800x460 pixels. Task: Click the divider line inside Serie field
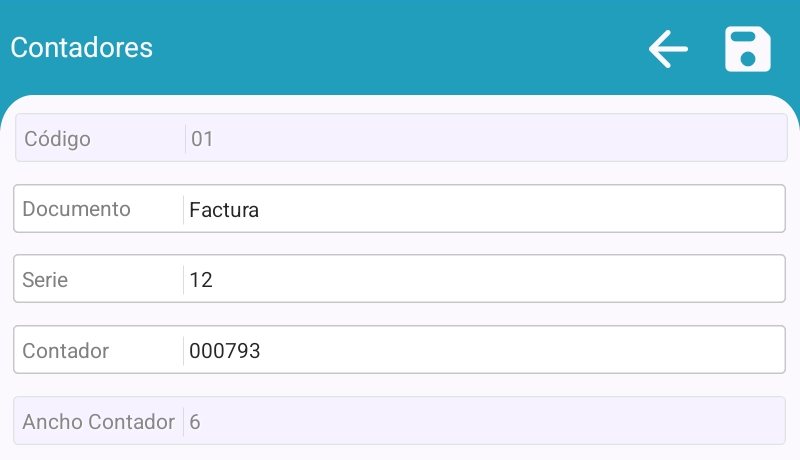click(183, 280)
